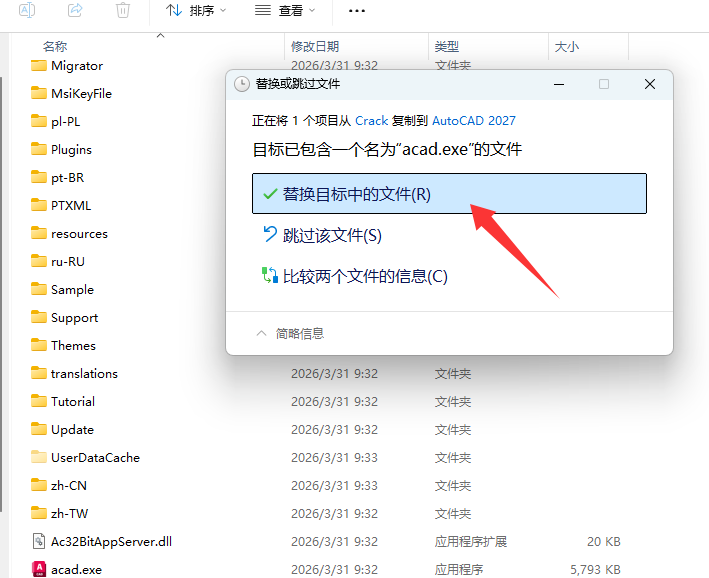Click the 20 KB size value
The image size is (709, 578).
[604, 542]
